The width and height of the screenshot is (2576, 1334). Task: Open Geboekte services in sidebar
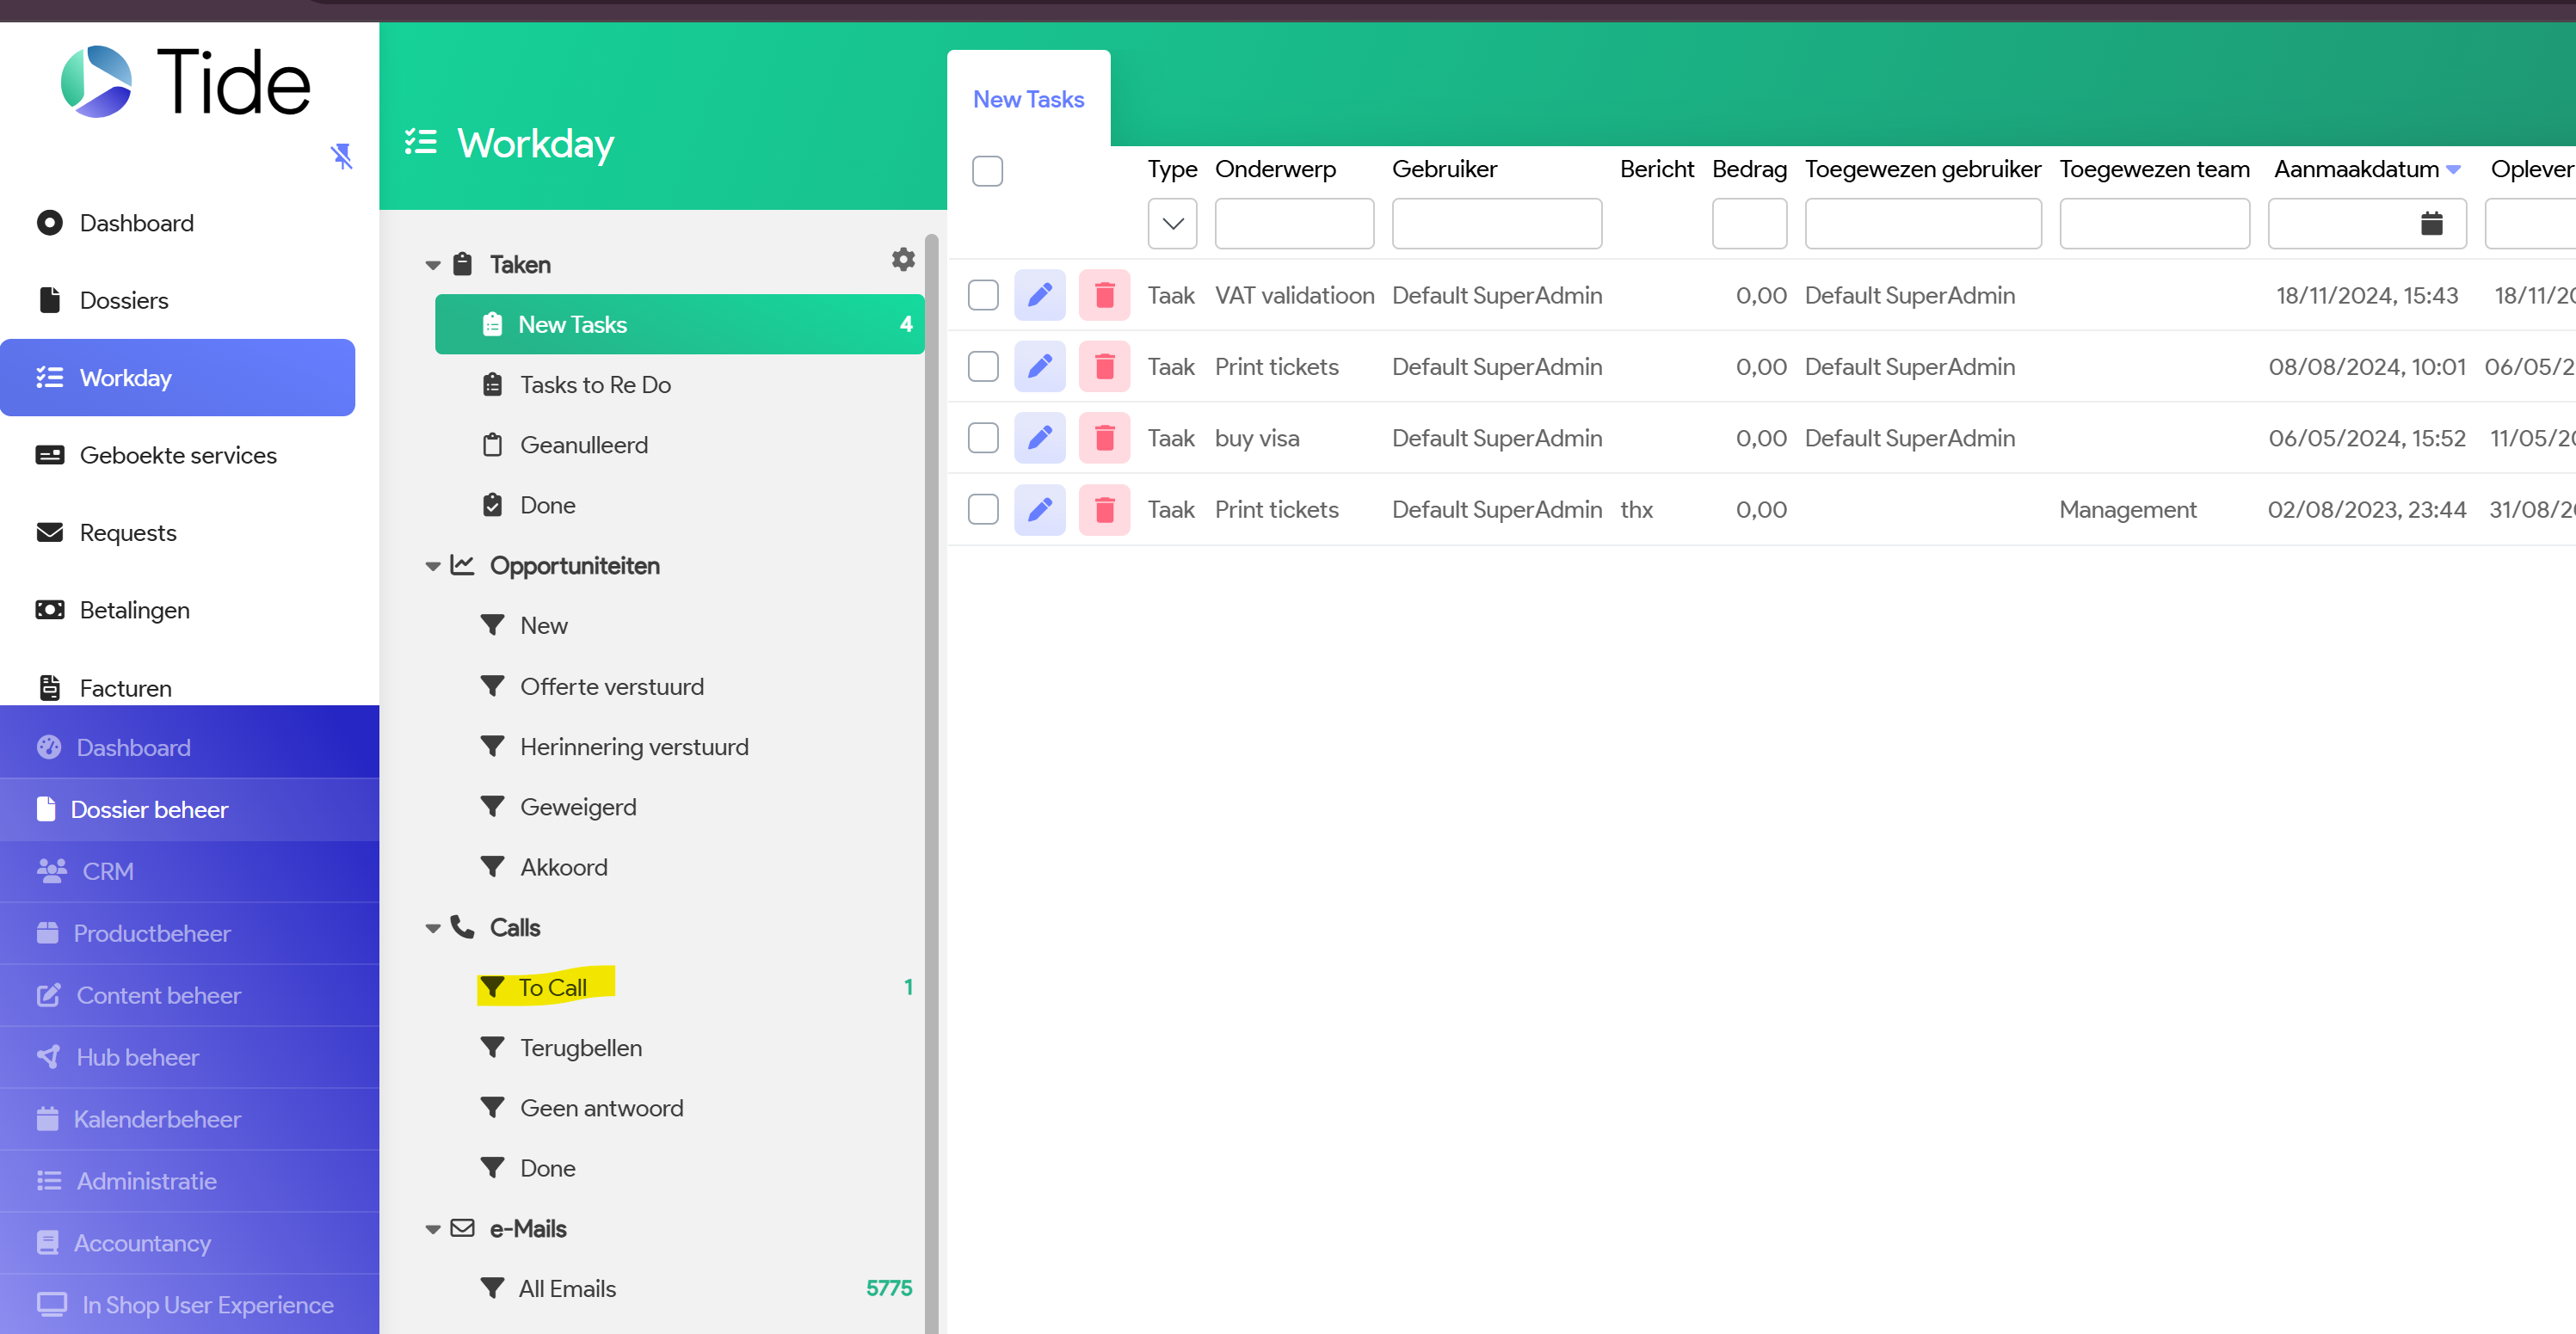(x=178, y=455)
